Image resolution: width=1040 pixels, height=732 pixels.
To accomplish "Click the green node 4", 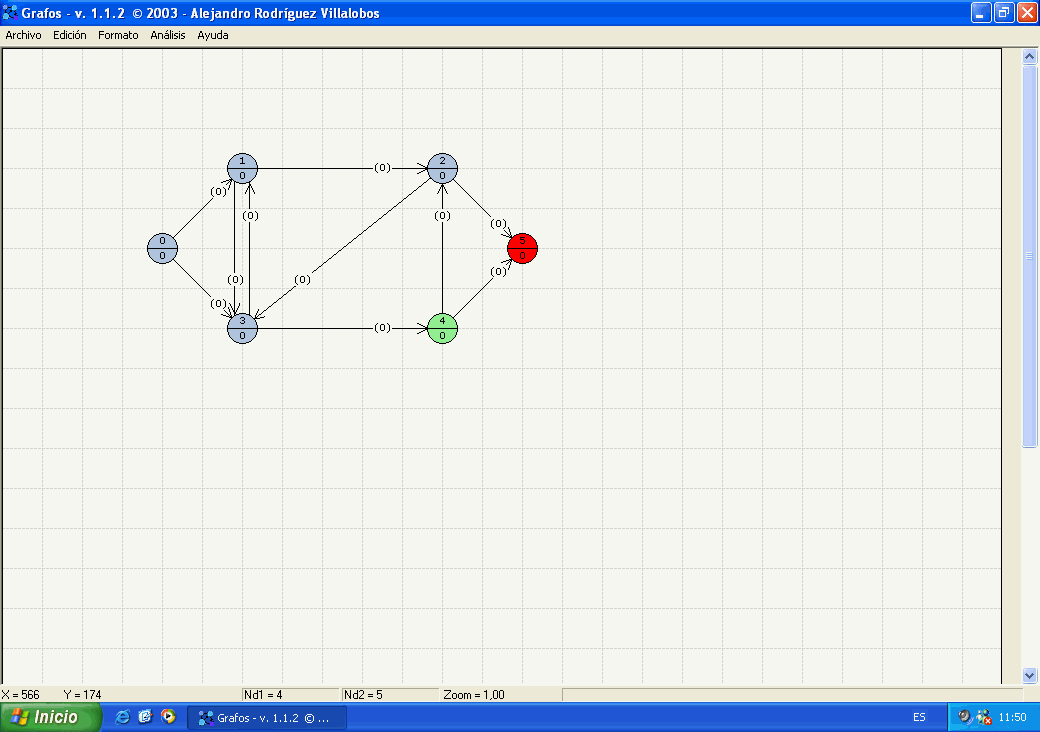I will tap(442, 328).
